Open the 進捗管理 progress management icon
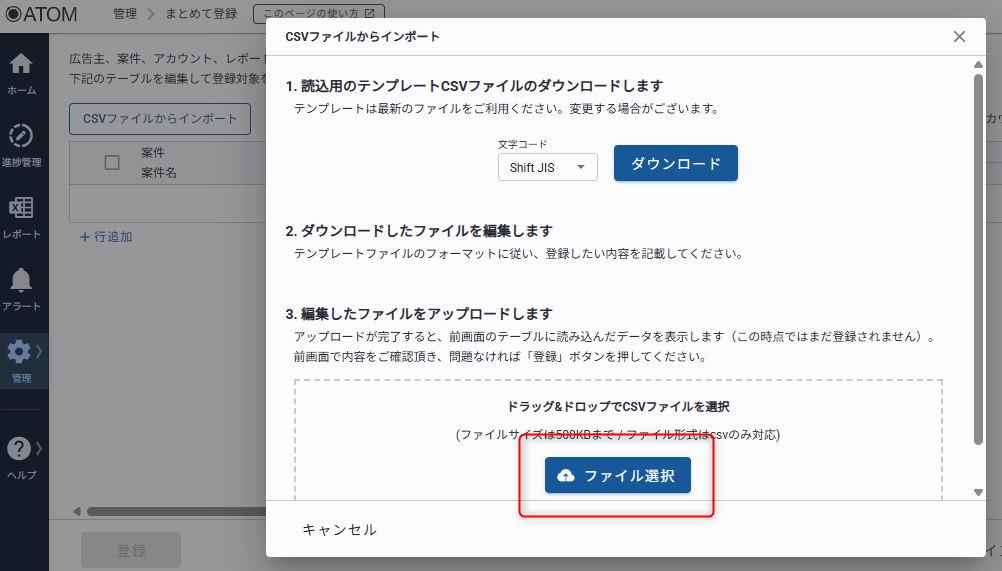The width and height of the screenshot is (1002, 571). point(21,136)
